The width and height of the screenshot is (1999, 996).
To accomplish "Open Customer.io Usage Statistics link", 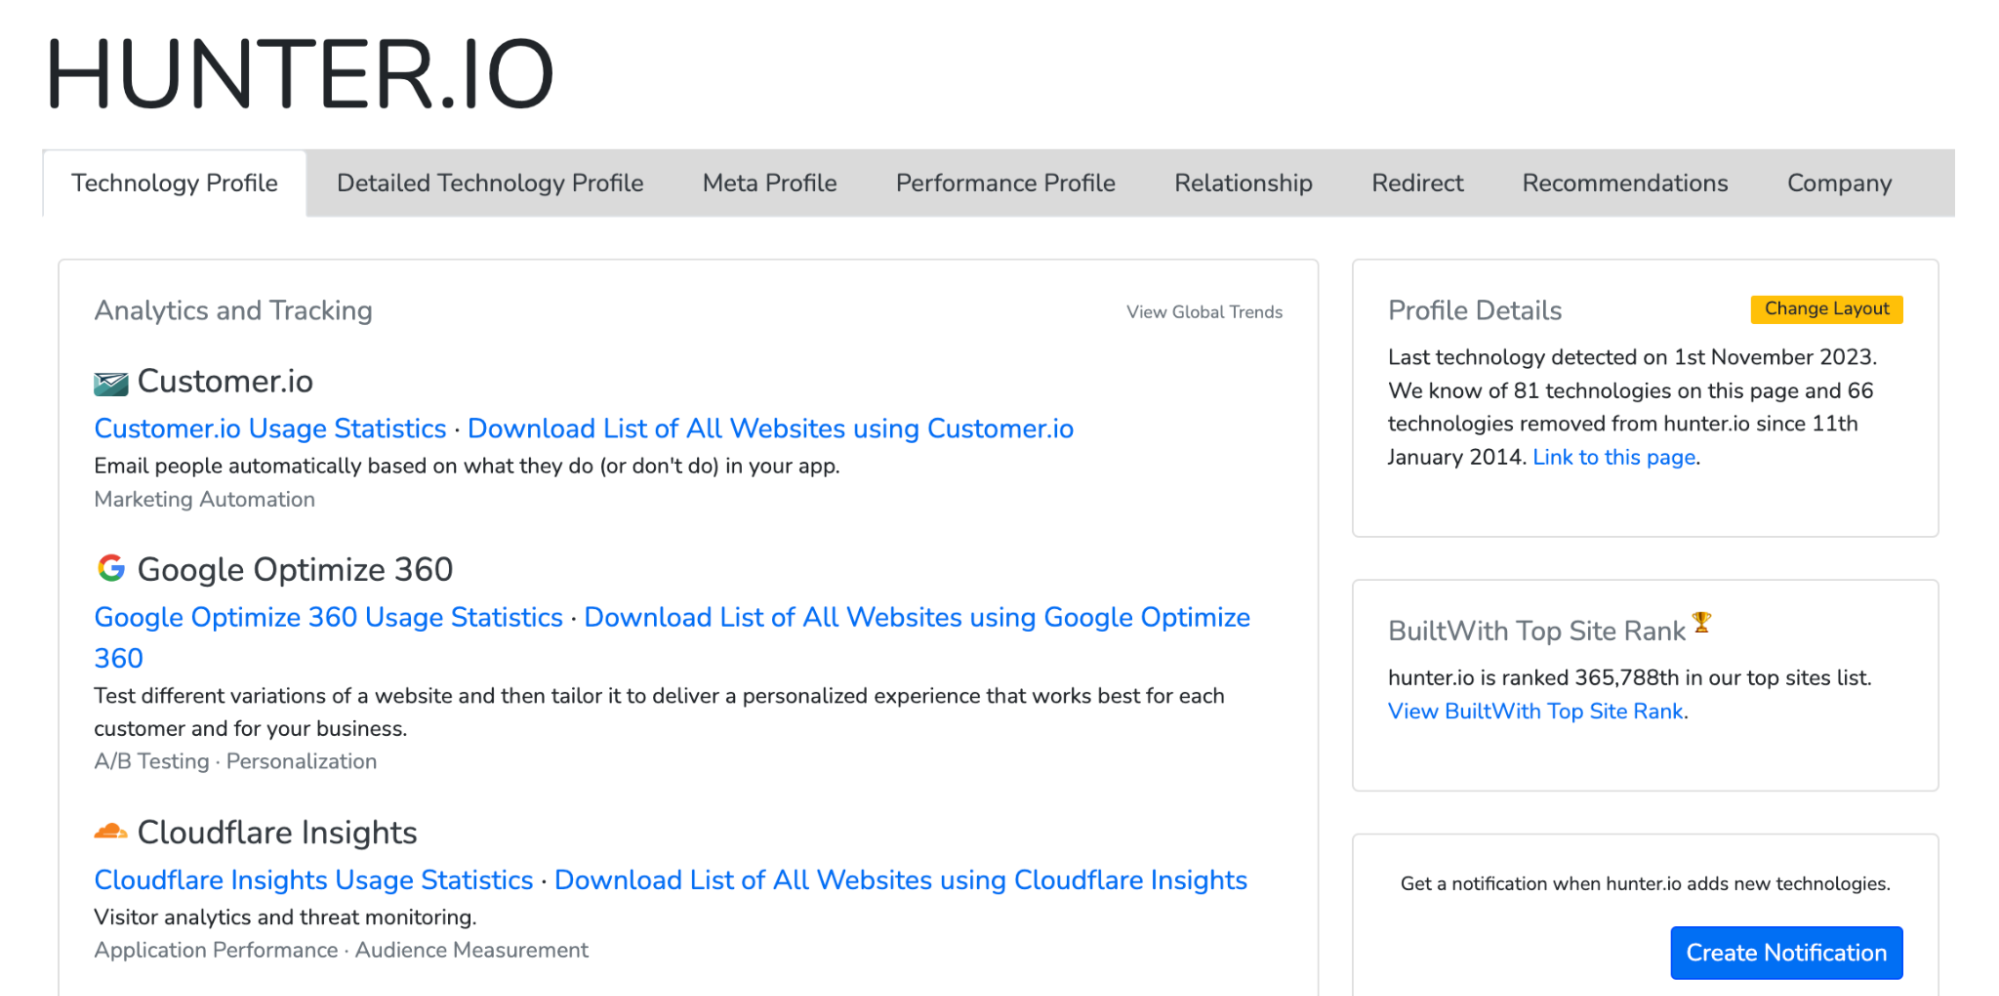I will coord(270,428).
